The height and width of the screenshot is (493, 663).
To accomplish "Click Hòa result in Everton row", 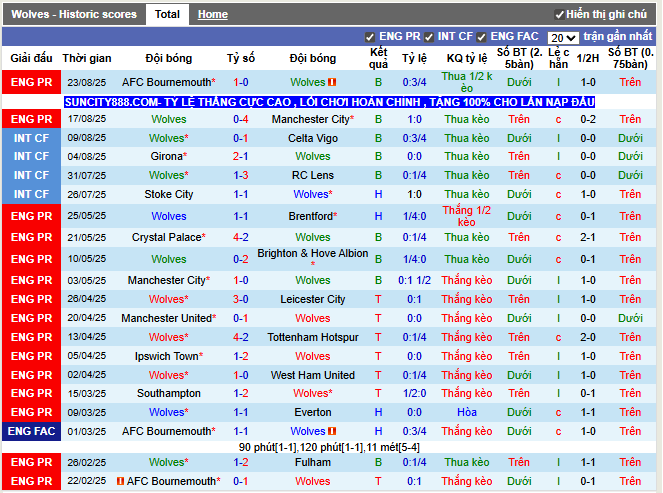I will tap(467, 412).
